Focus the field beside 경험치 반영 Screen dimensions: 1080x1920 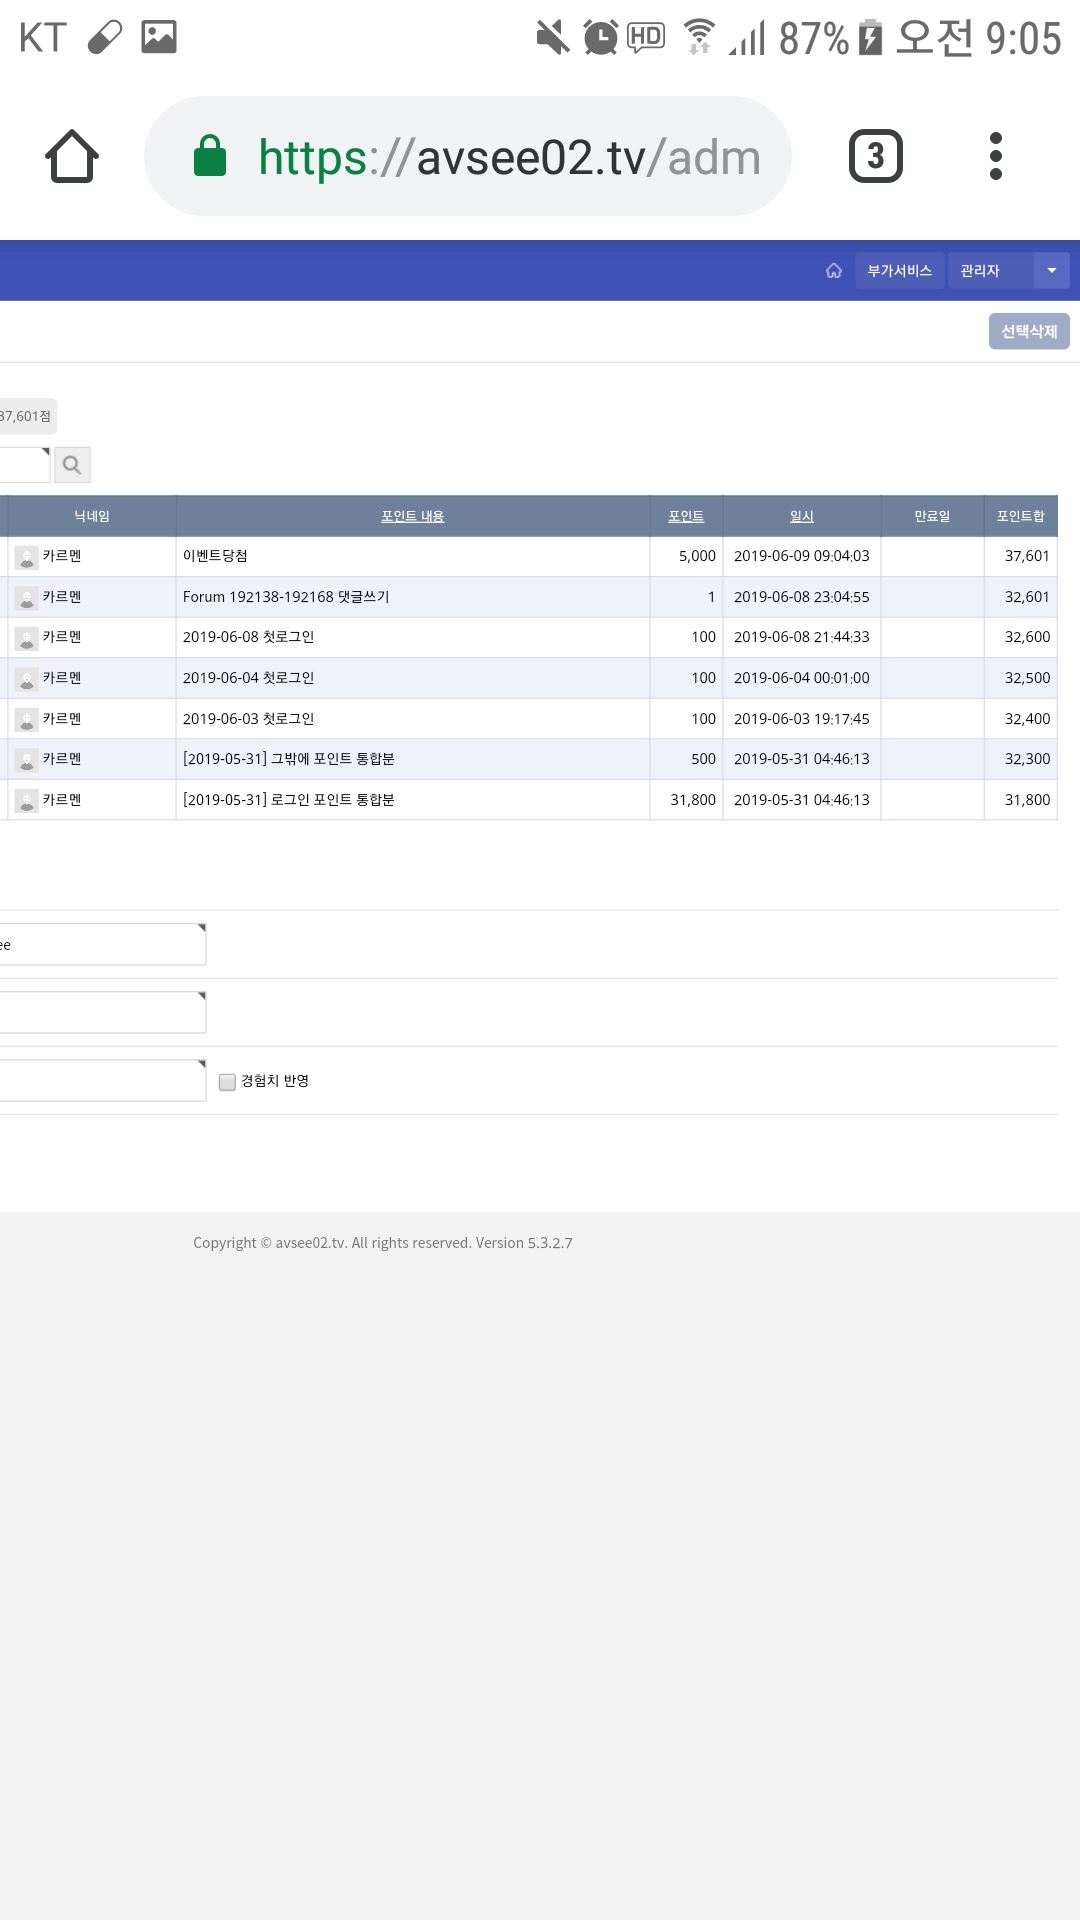pos(103,1080)
